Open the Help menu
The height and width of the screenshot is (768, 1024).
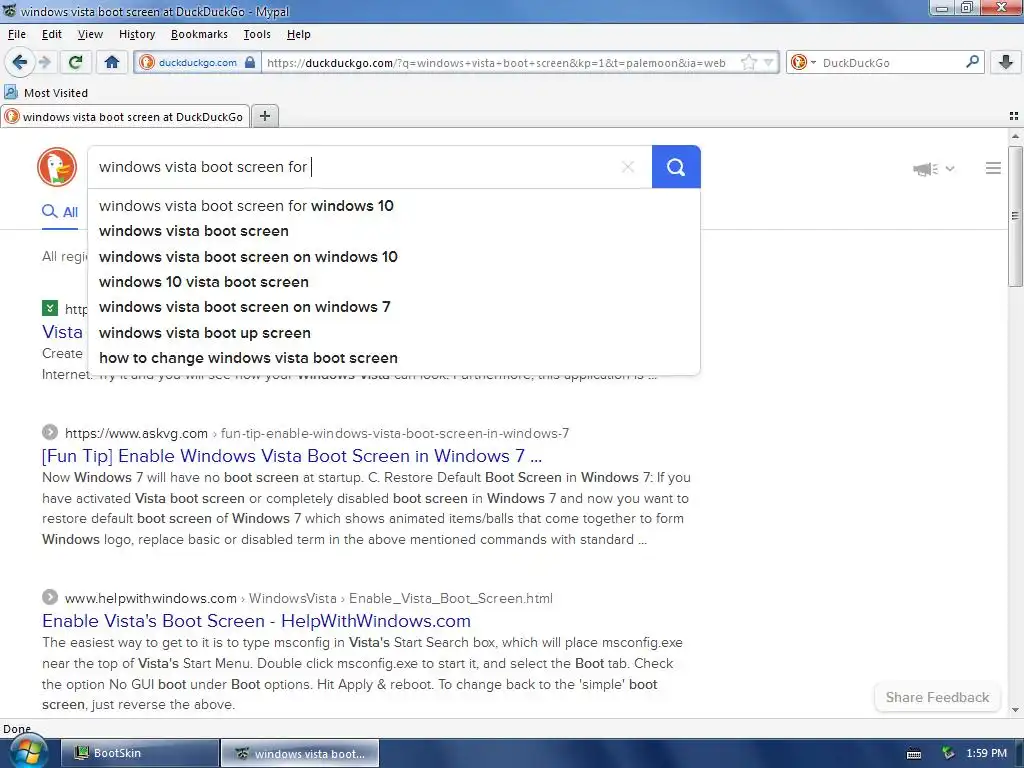click(298, 34)
